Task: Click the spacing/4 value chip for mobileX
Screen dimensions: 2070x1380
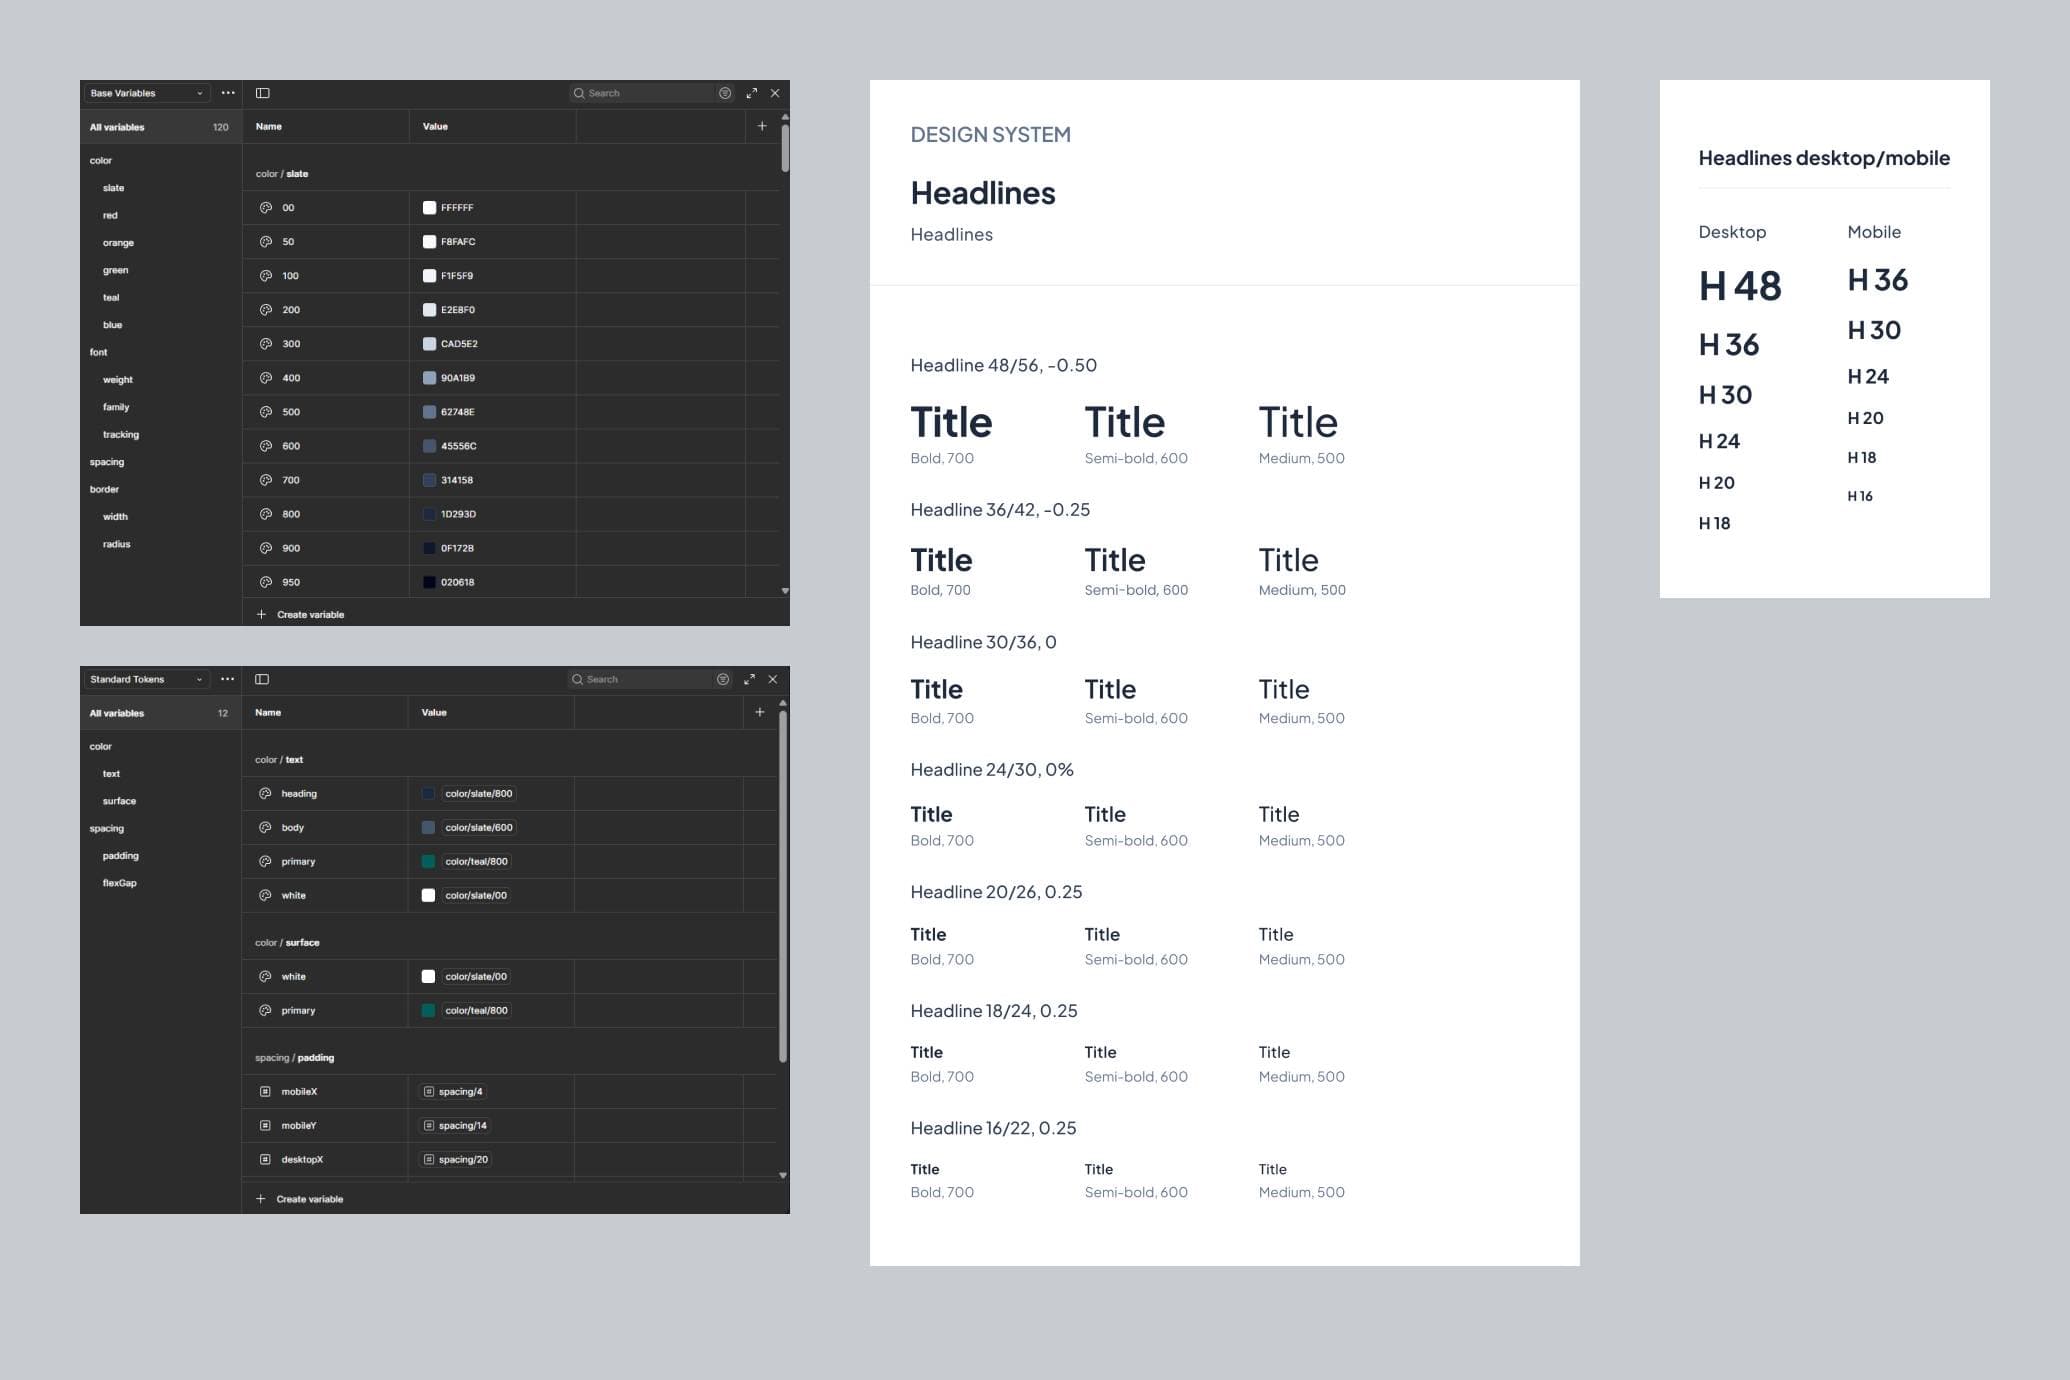Action: pyautogui.click(x=456, y=1091)
